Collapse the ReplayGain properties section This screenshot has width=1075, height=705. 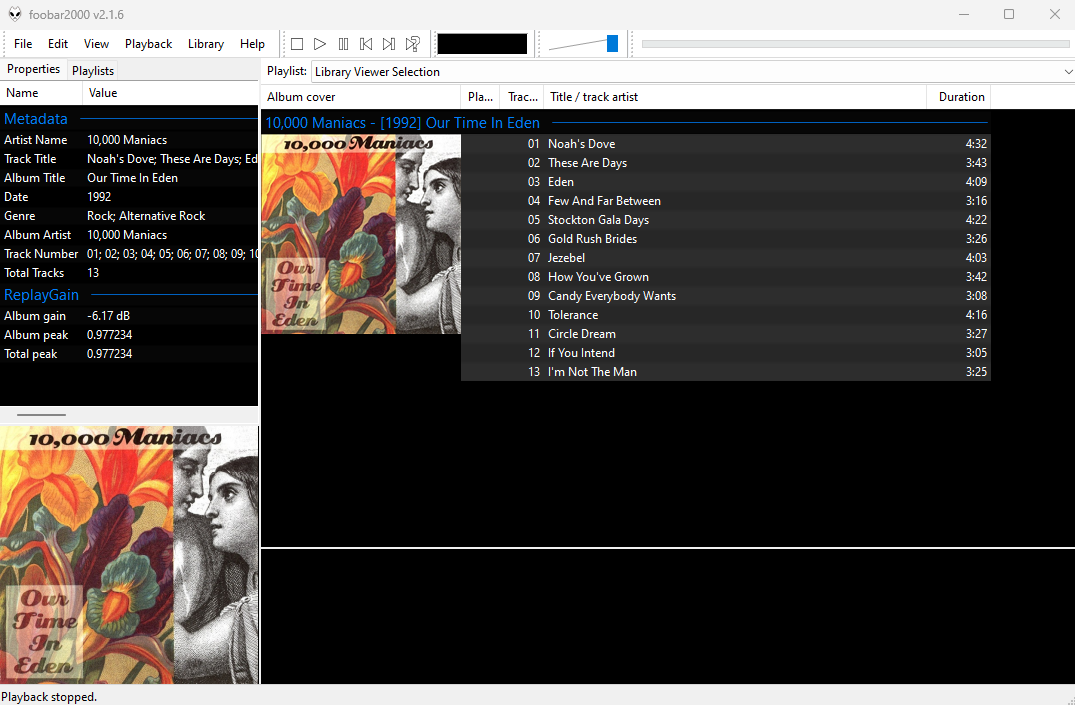point(41,295)
